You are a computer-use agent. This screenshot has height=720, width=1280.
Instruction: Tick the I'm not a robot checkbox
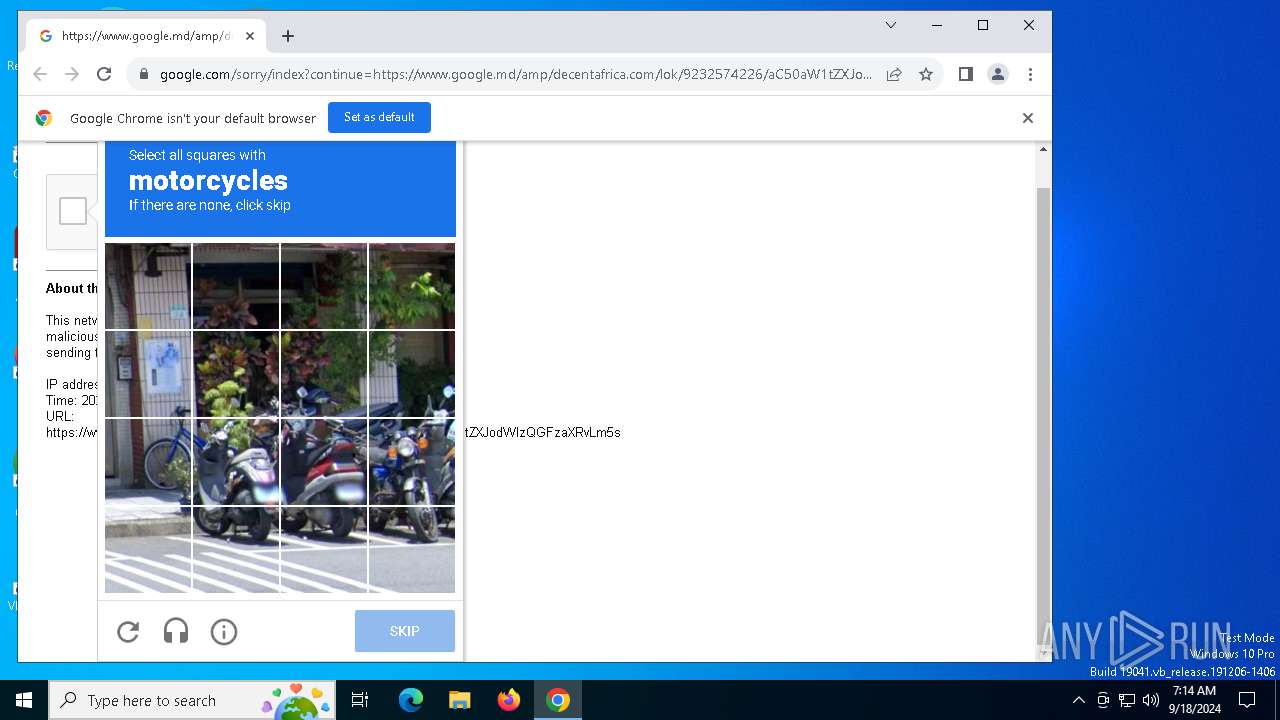[x=72, y=211]
